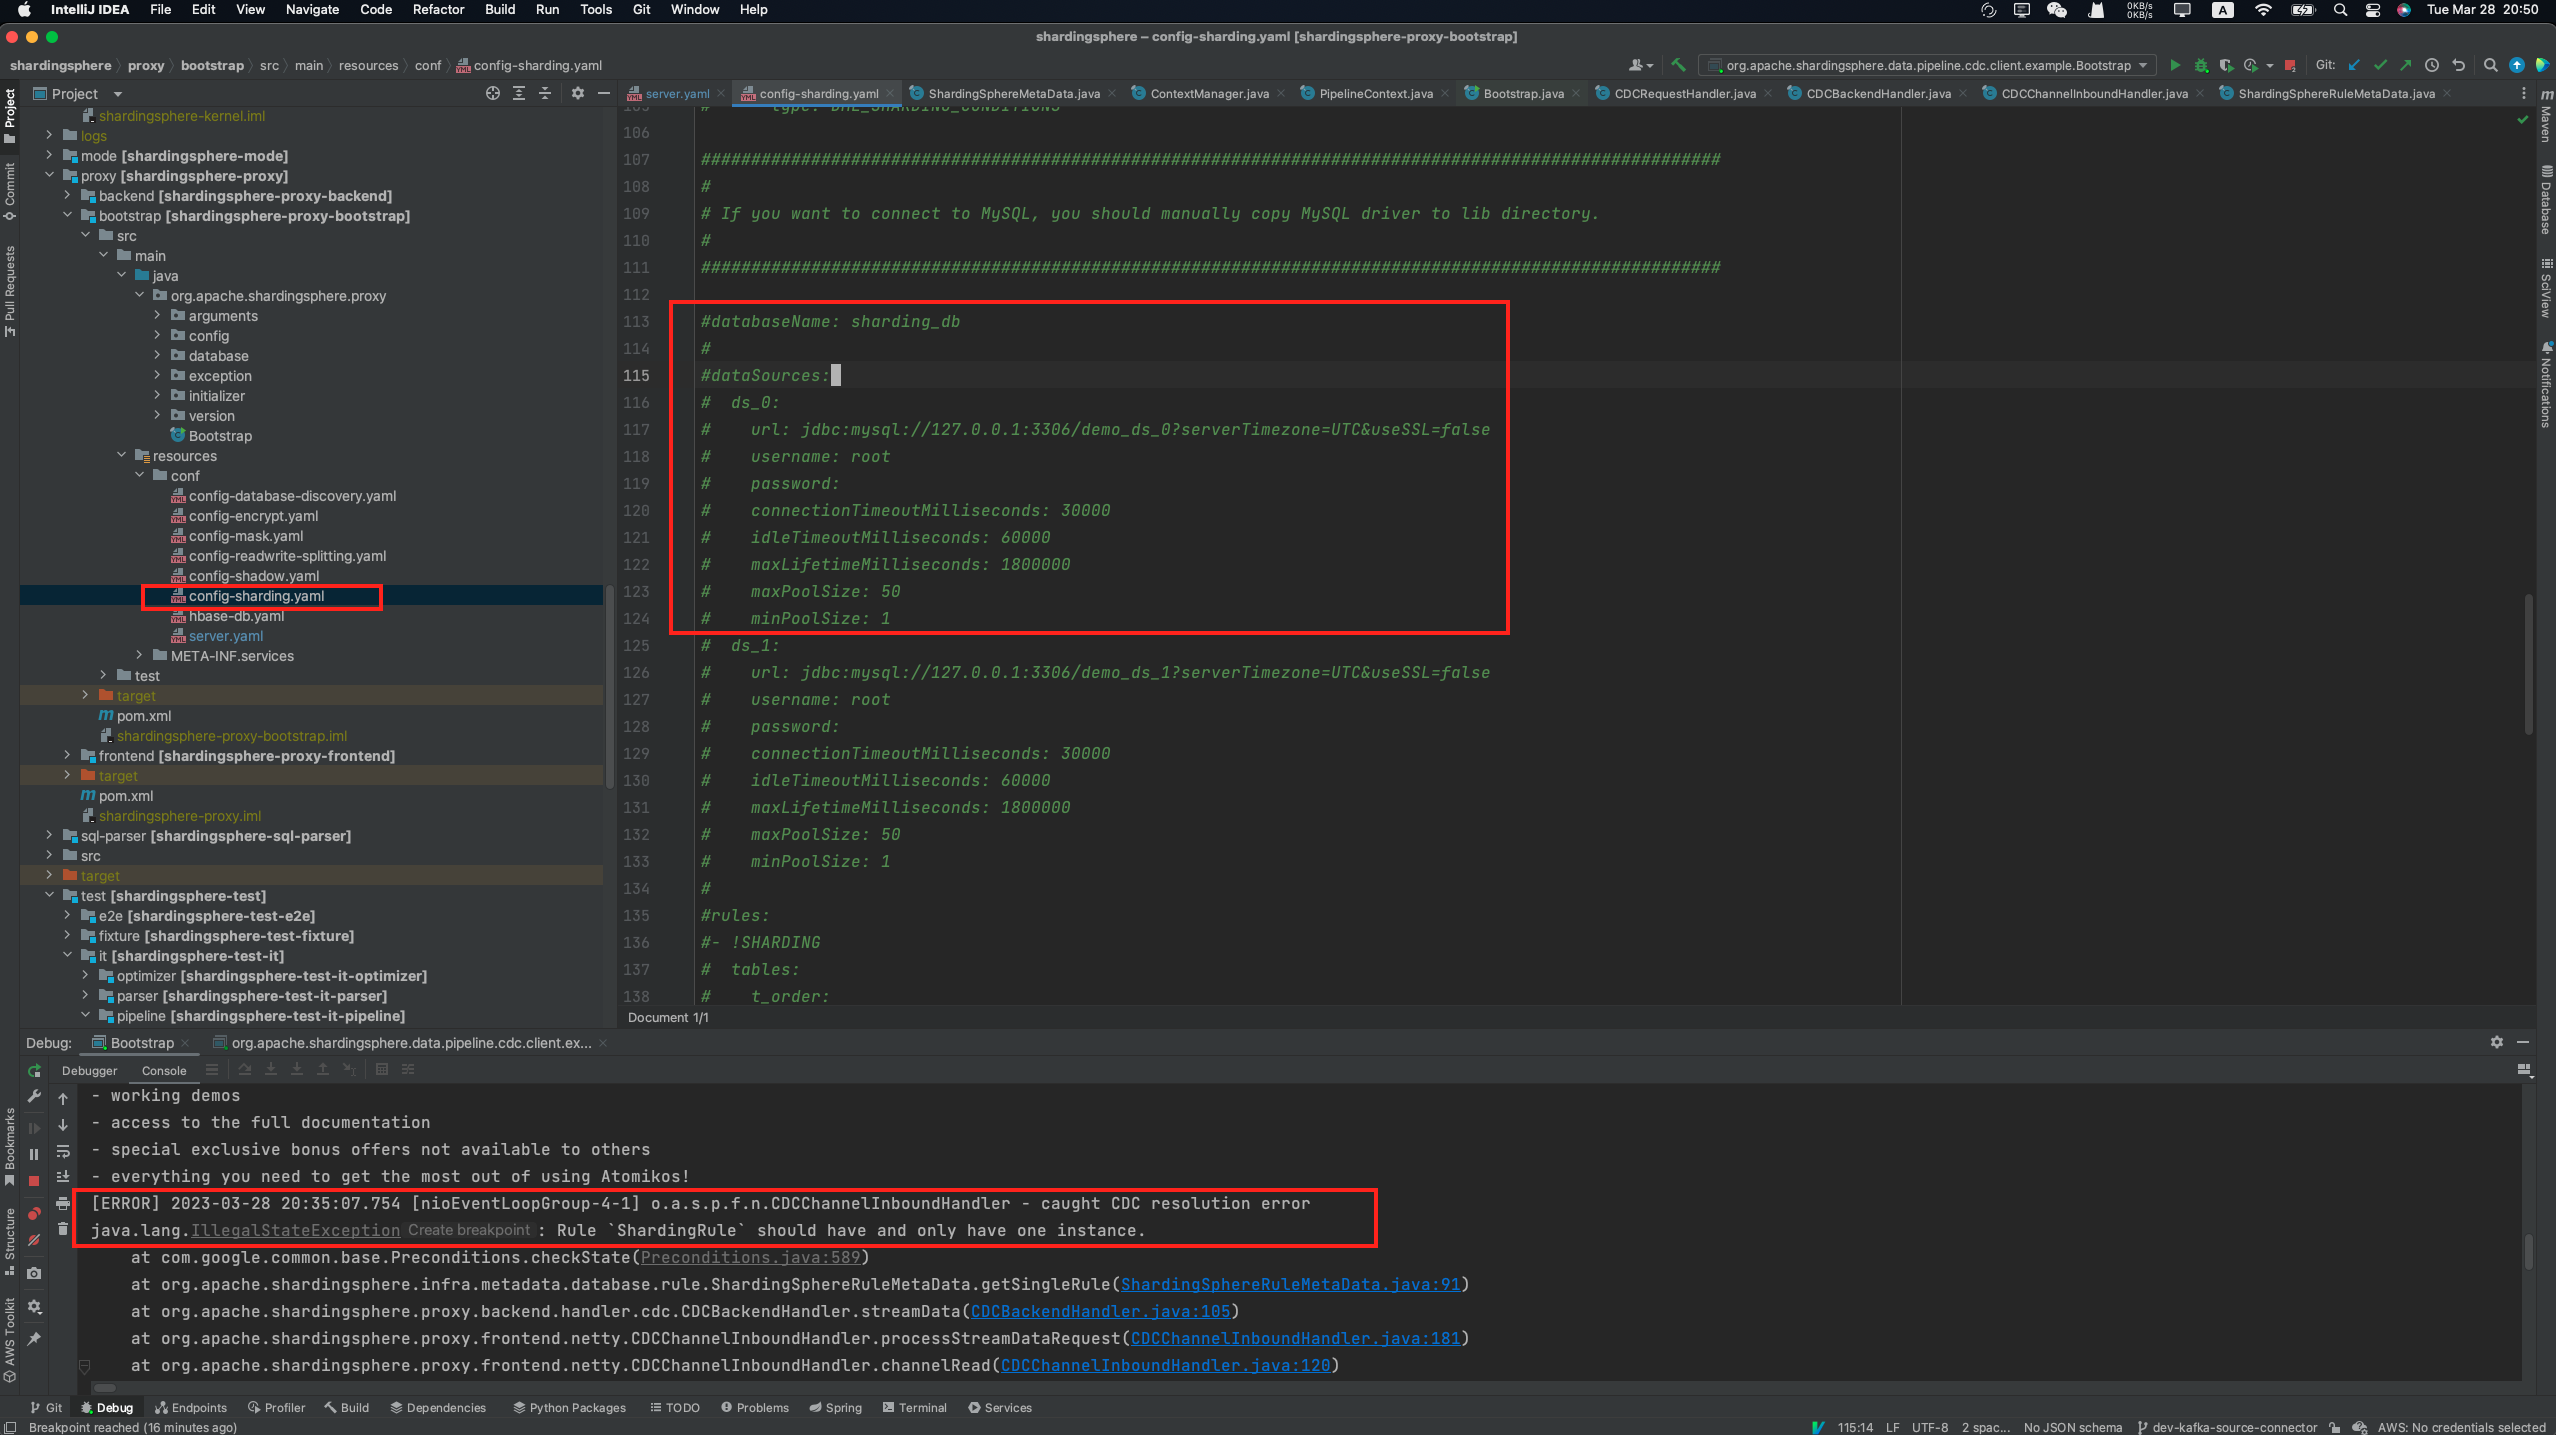Open the Terminal tool window at bottom
Viewport: 2556px width, 1435px height.
tap(913, 1407)
